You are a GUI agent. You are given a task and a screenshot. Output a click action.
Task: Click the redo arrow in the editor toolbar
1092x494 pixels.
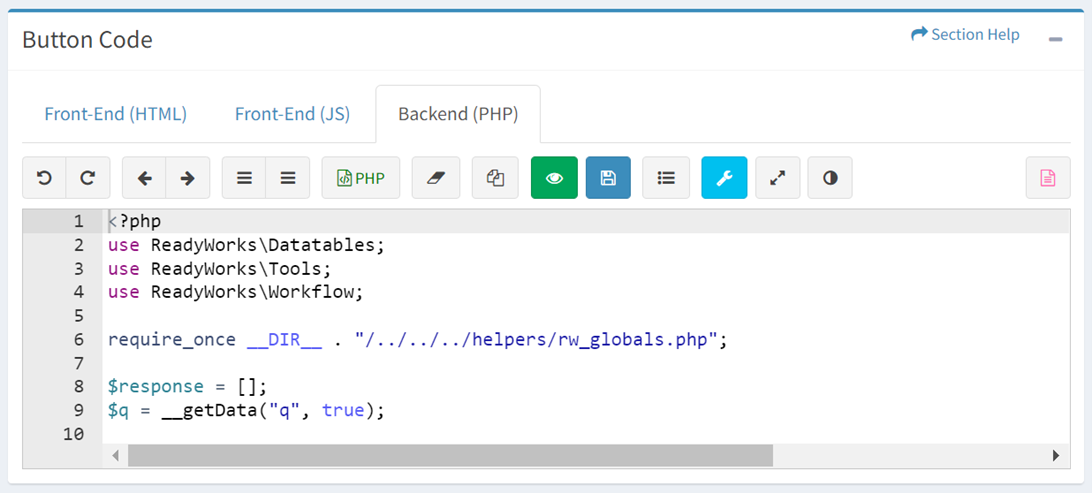coord(88,178)
